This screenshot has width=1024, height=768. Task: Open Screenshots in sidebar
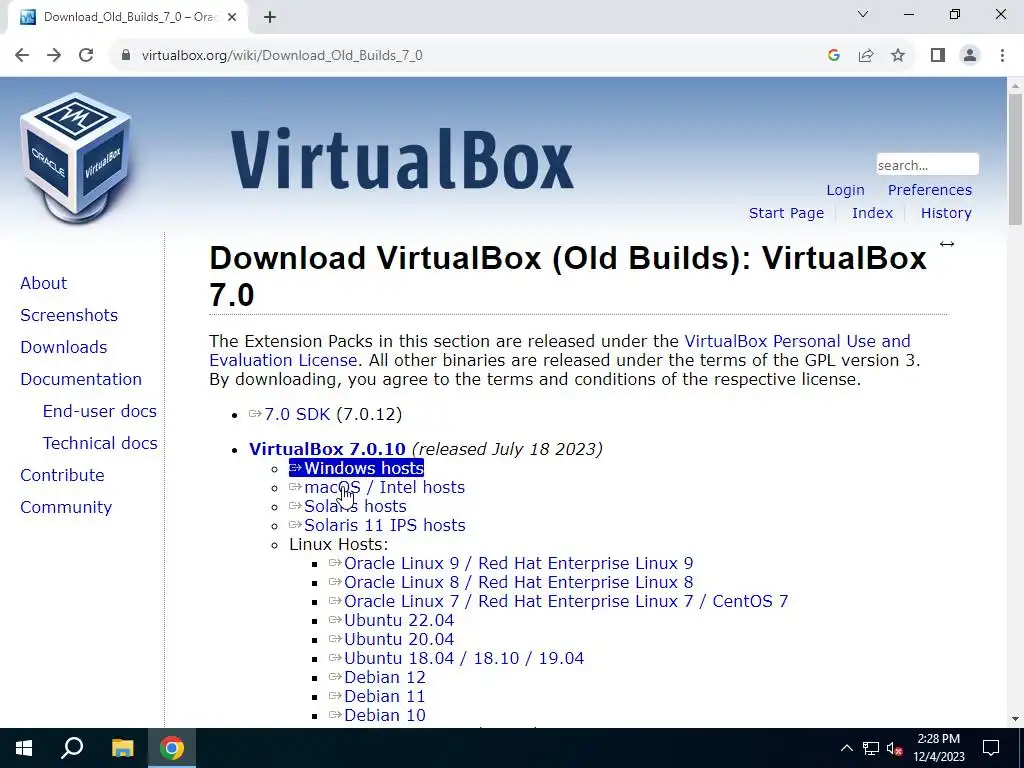coord(69,315)
